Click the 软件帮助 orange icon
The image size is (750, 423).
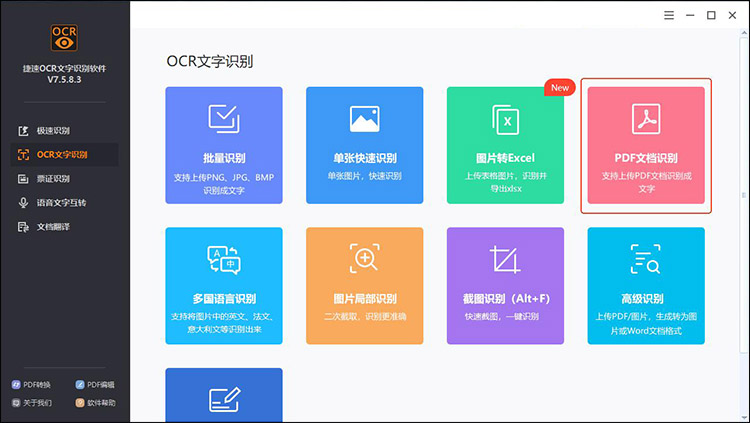tap(80, 403)
